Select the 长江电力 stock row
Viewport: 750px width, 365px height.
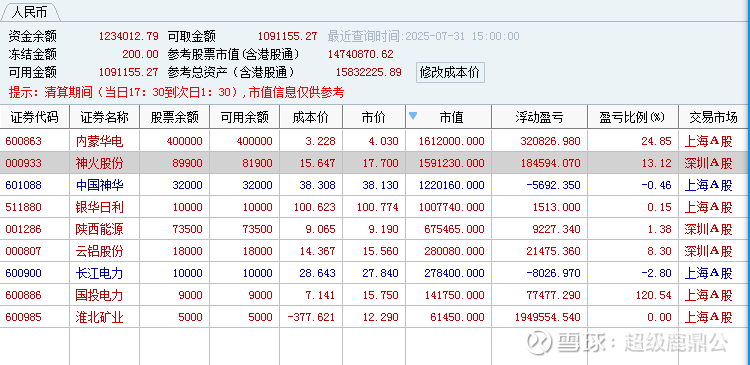[374, 273]
